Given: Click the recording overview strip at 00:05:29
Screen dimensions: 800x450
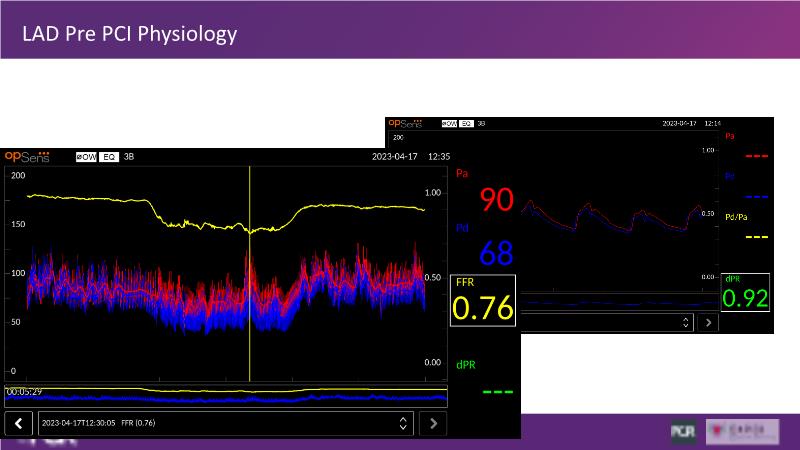Looking at the screenshot, I should coord(225,396).
